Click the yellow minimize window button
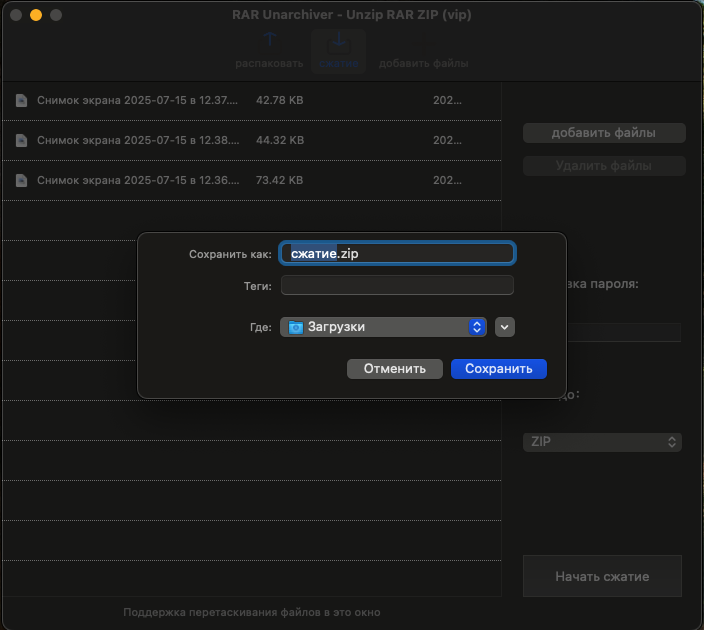 [x=36, y=16]
